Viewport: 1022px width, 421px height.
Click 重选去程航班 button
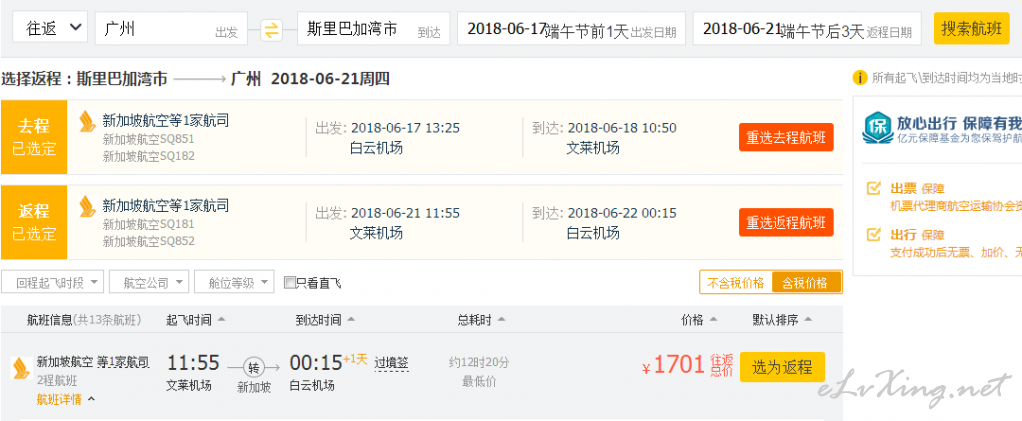point(786,138)
